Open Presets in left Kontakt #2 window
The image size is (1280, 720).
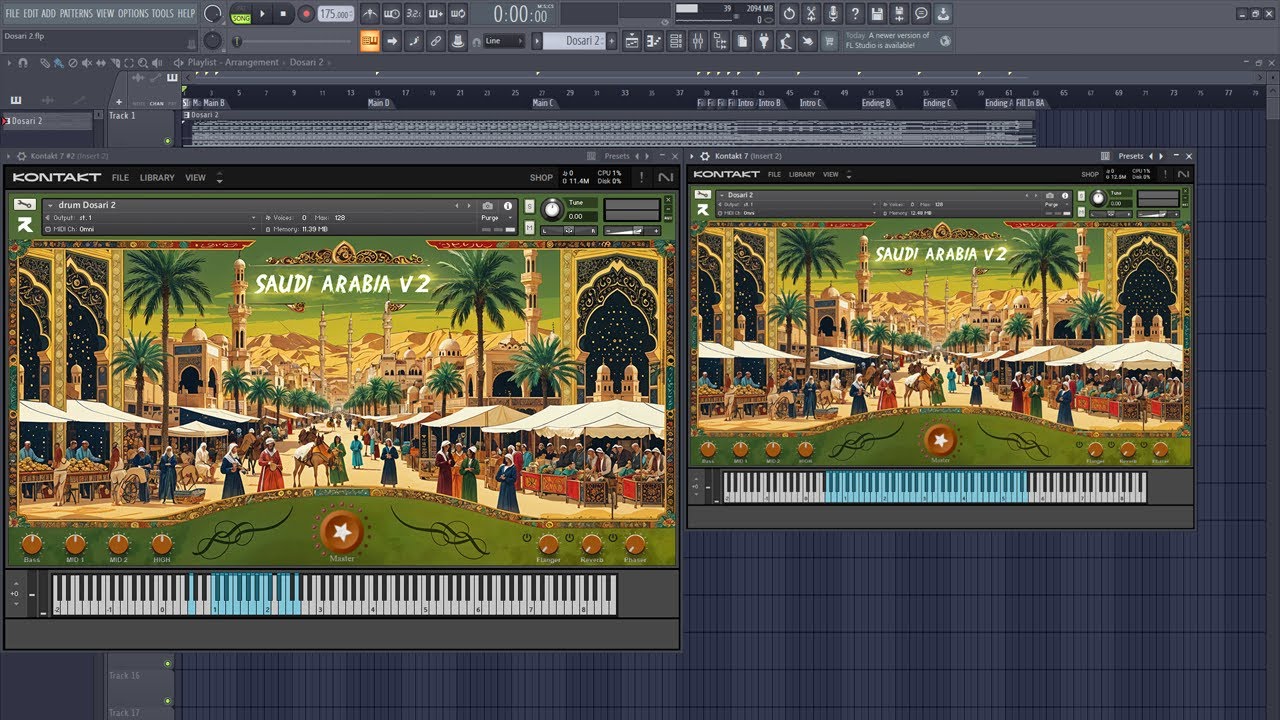617,156
